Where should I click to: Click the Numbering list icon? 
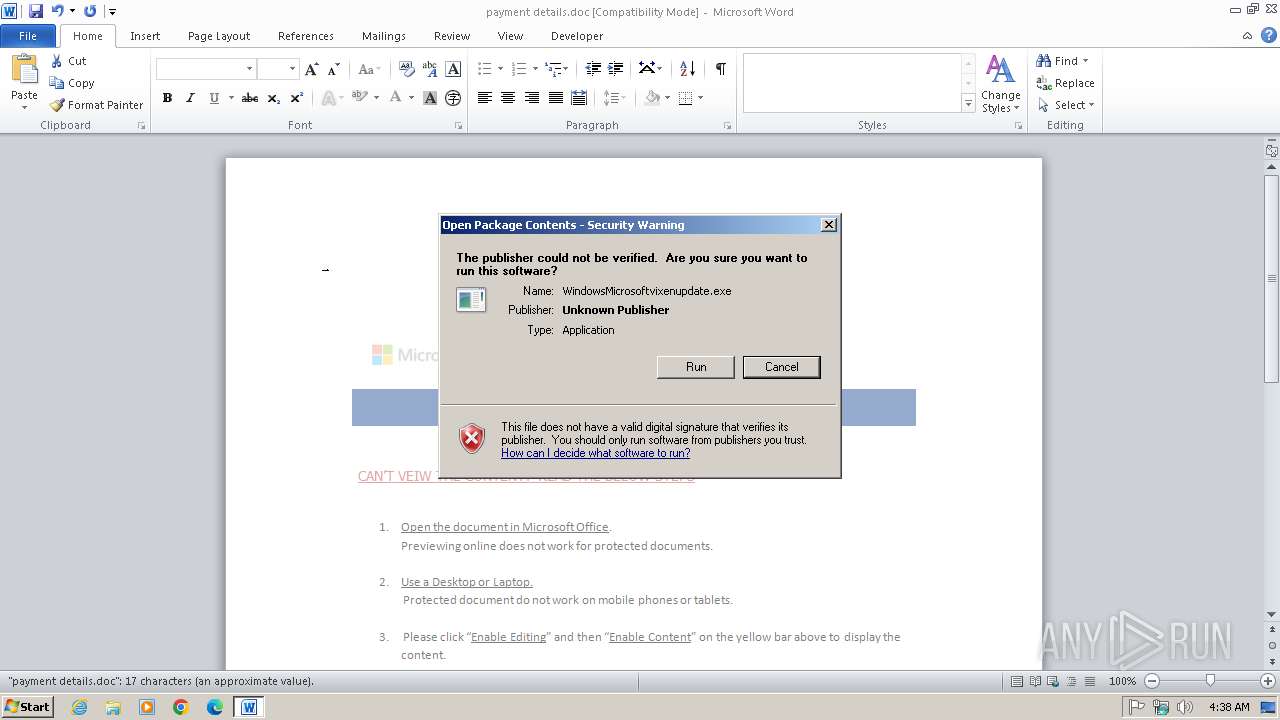tap(519, 69)
